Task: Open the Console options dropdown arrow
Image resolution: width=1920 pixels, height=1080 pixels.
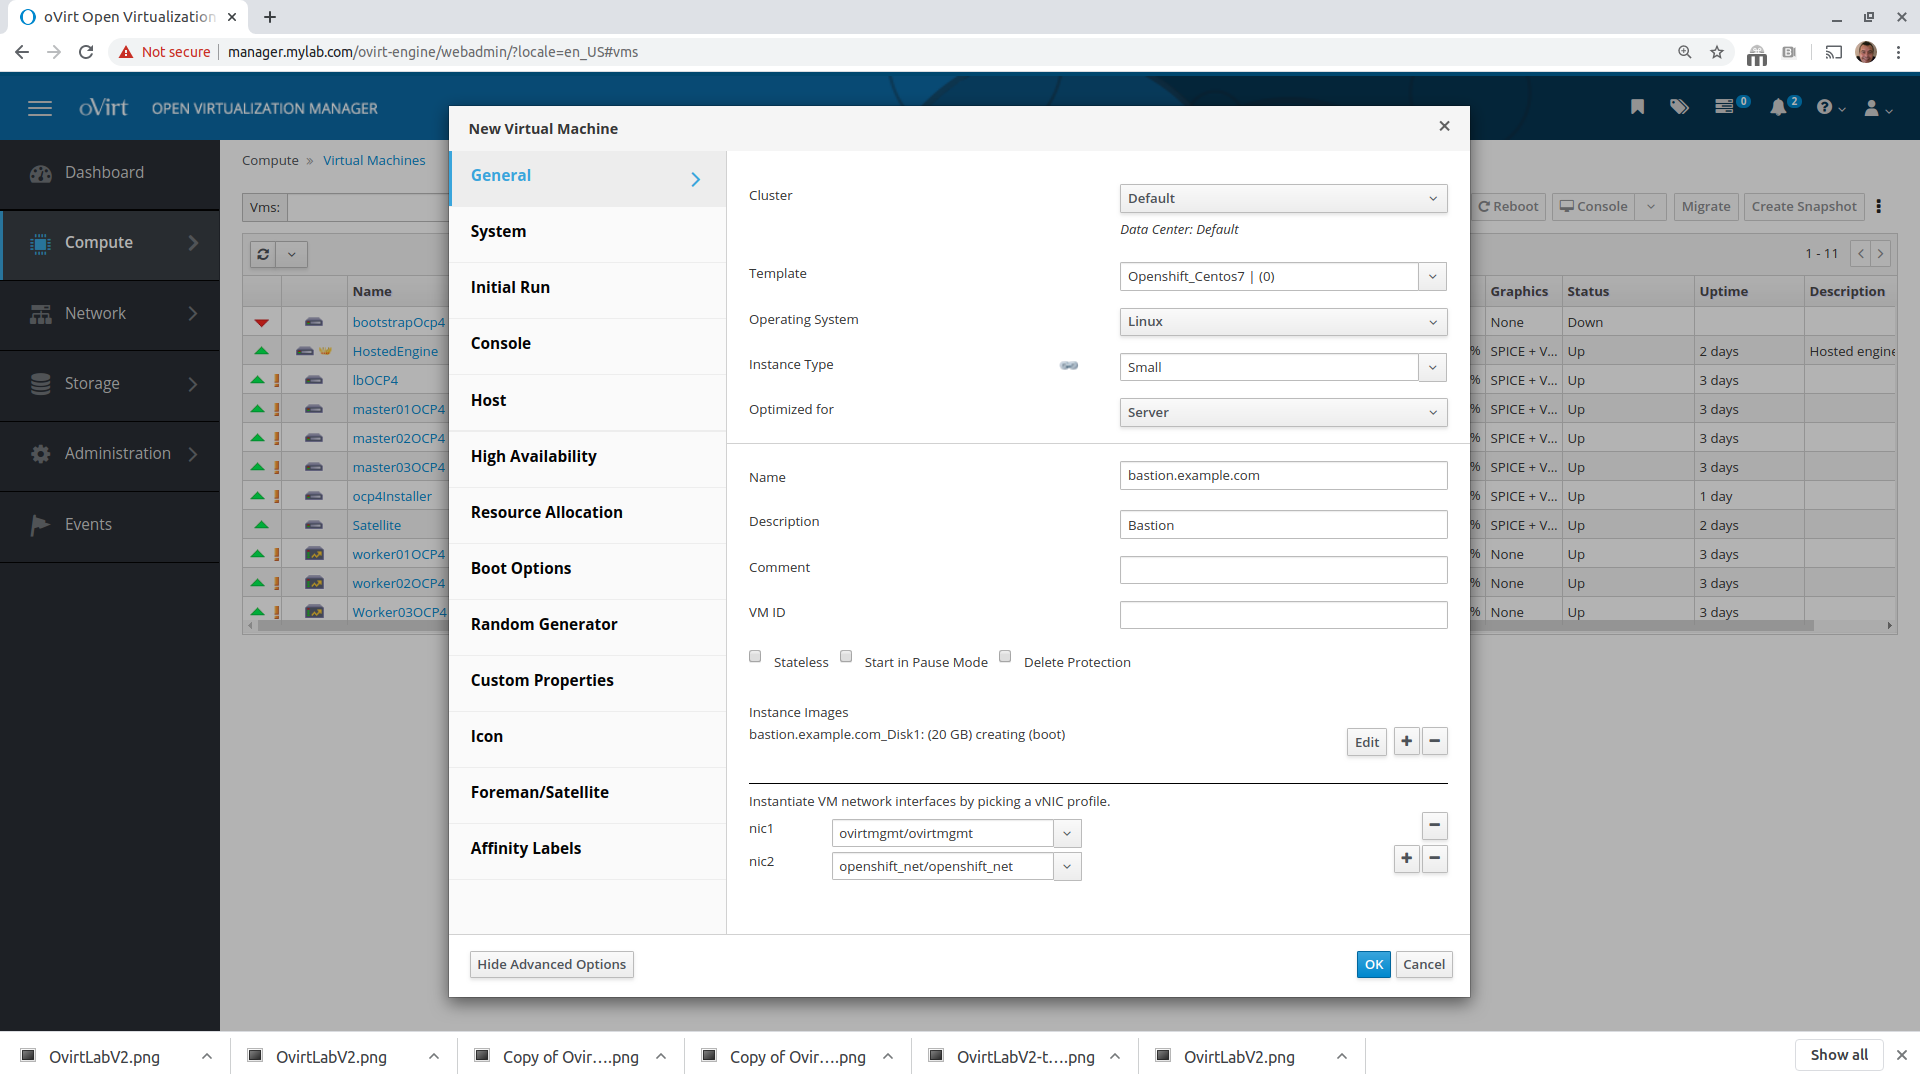Action: tap(1651, 206)
